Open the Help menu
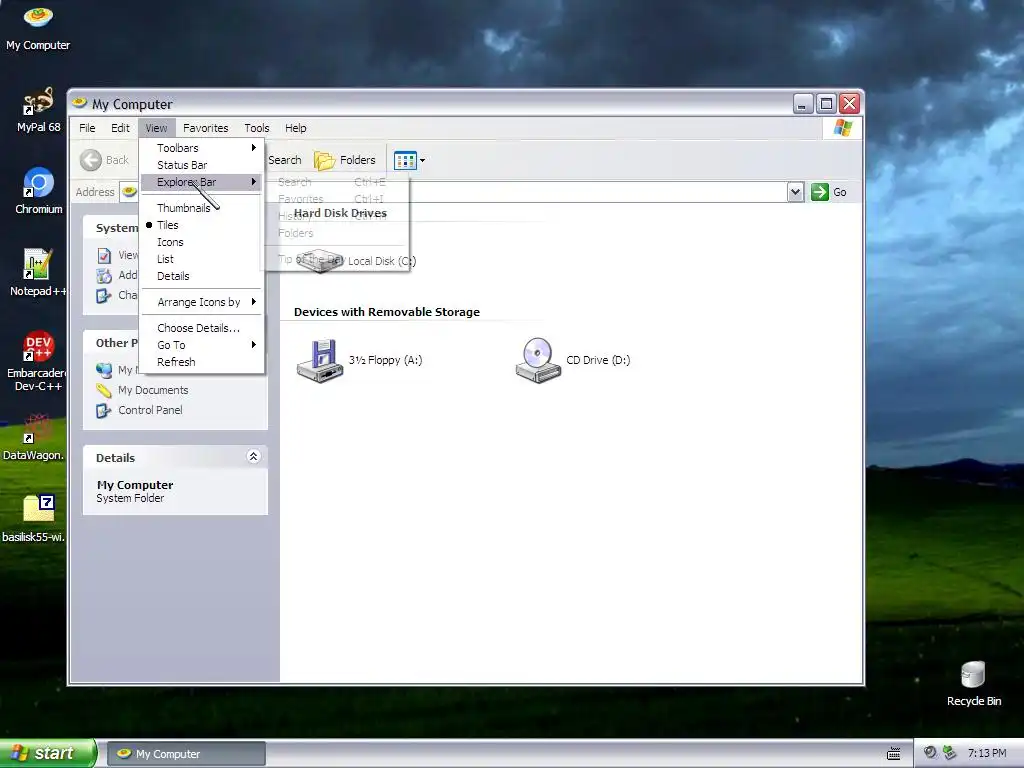The image size is (1024, 768). 295,128
